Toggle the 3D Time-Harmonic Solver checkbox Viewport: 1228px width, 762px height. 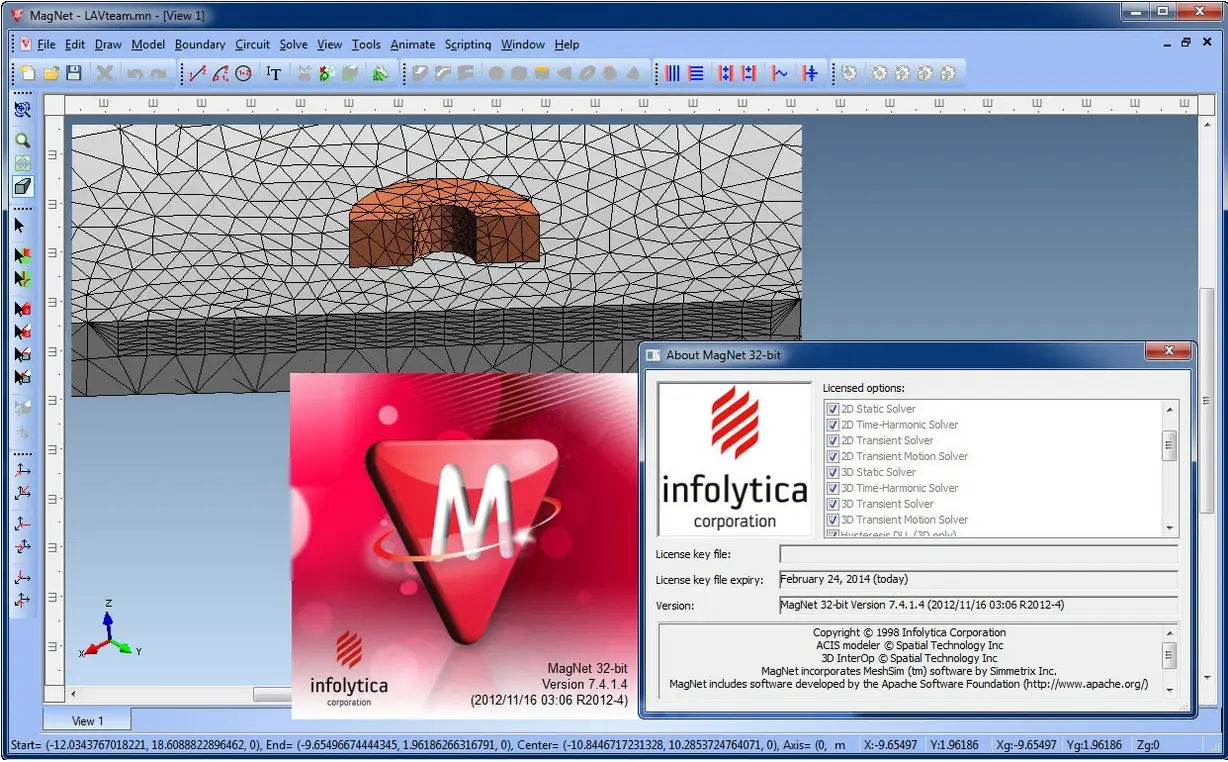832,488
